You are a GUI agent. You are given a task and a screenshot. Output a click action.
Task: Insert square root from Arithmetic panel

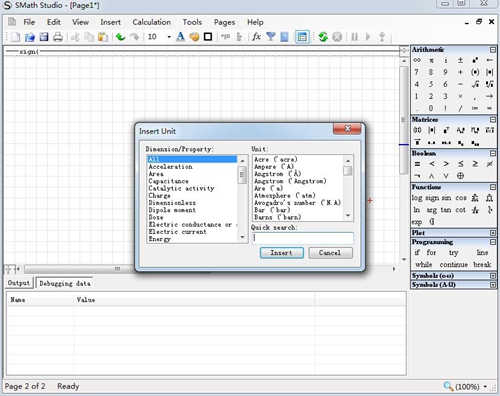475,84
